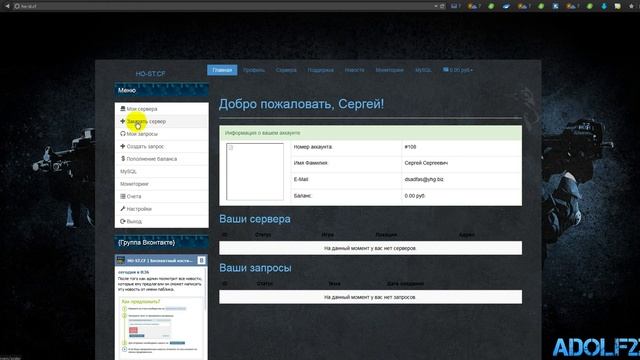
Task: Click the 'Ваши сервера' heading
Action: [x=255, y=219]
